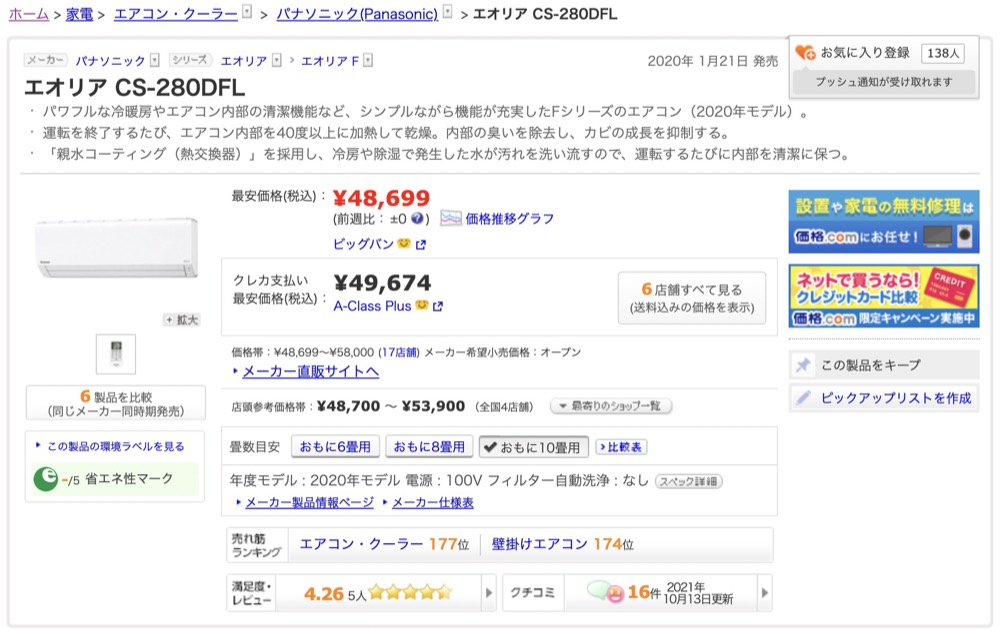1000x631 pixels.
Task: Open the 価格推移グラフ chart icon
Action: tap(450, 218)
